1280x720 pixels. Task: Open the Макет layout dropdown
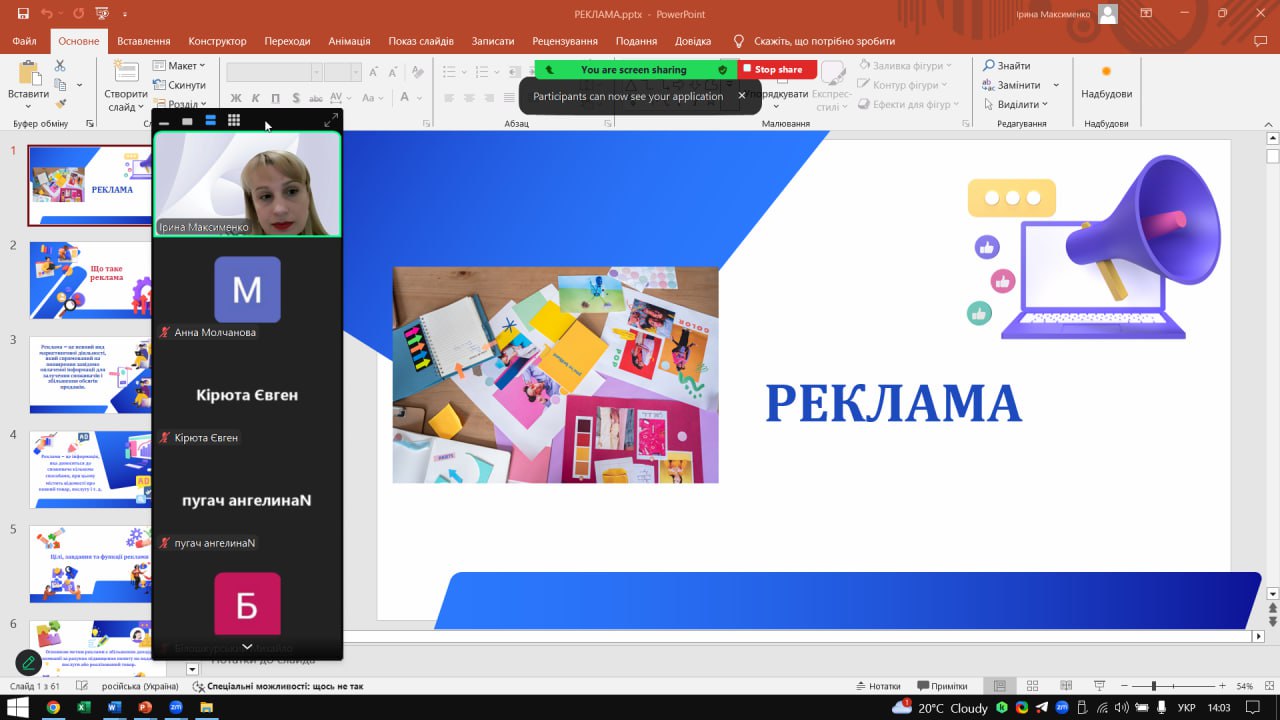click(180, 66)
